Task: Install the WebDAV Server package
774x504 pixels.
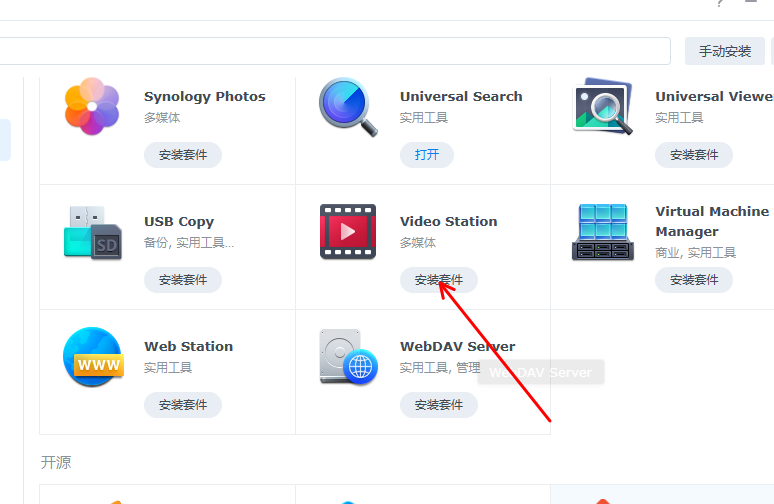Action: click(438, 405)
